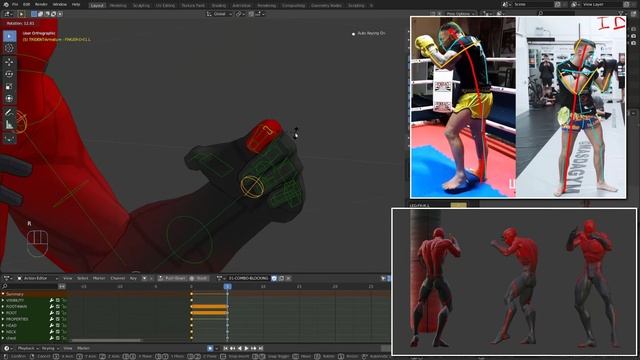Screen dimensions: 640x360
Task: Click the channel search field
Action: [29, 287]
